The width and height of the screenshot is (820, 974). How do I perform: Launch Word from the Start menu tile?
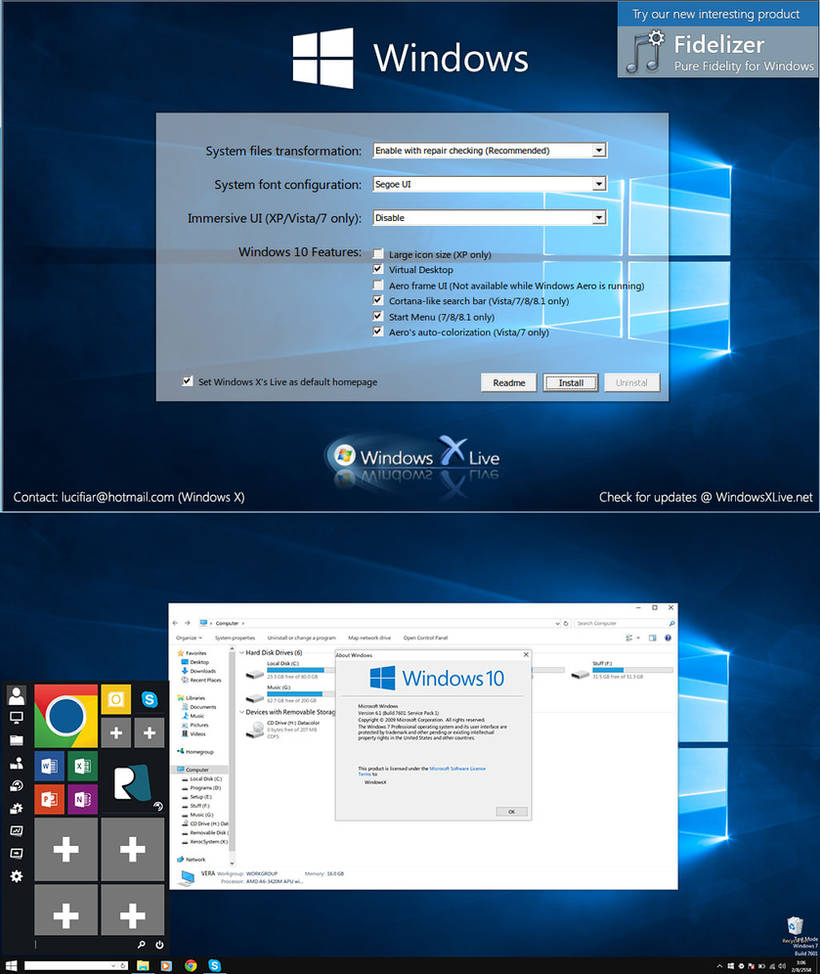pos(49,766)
